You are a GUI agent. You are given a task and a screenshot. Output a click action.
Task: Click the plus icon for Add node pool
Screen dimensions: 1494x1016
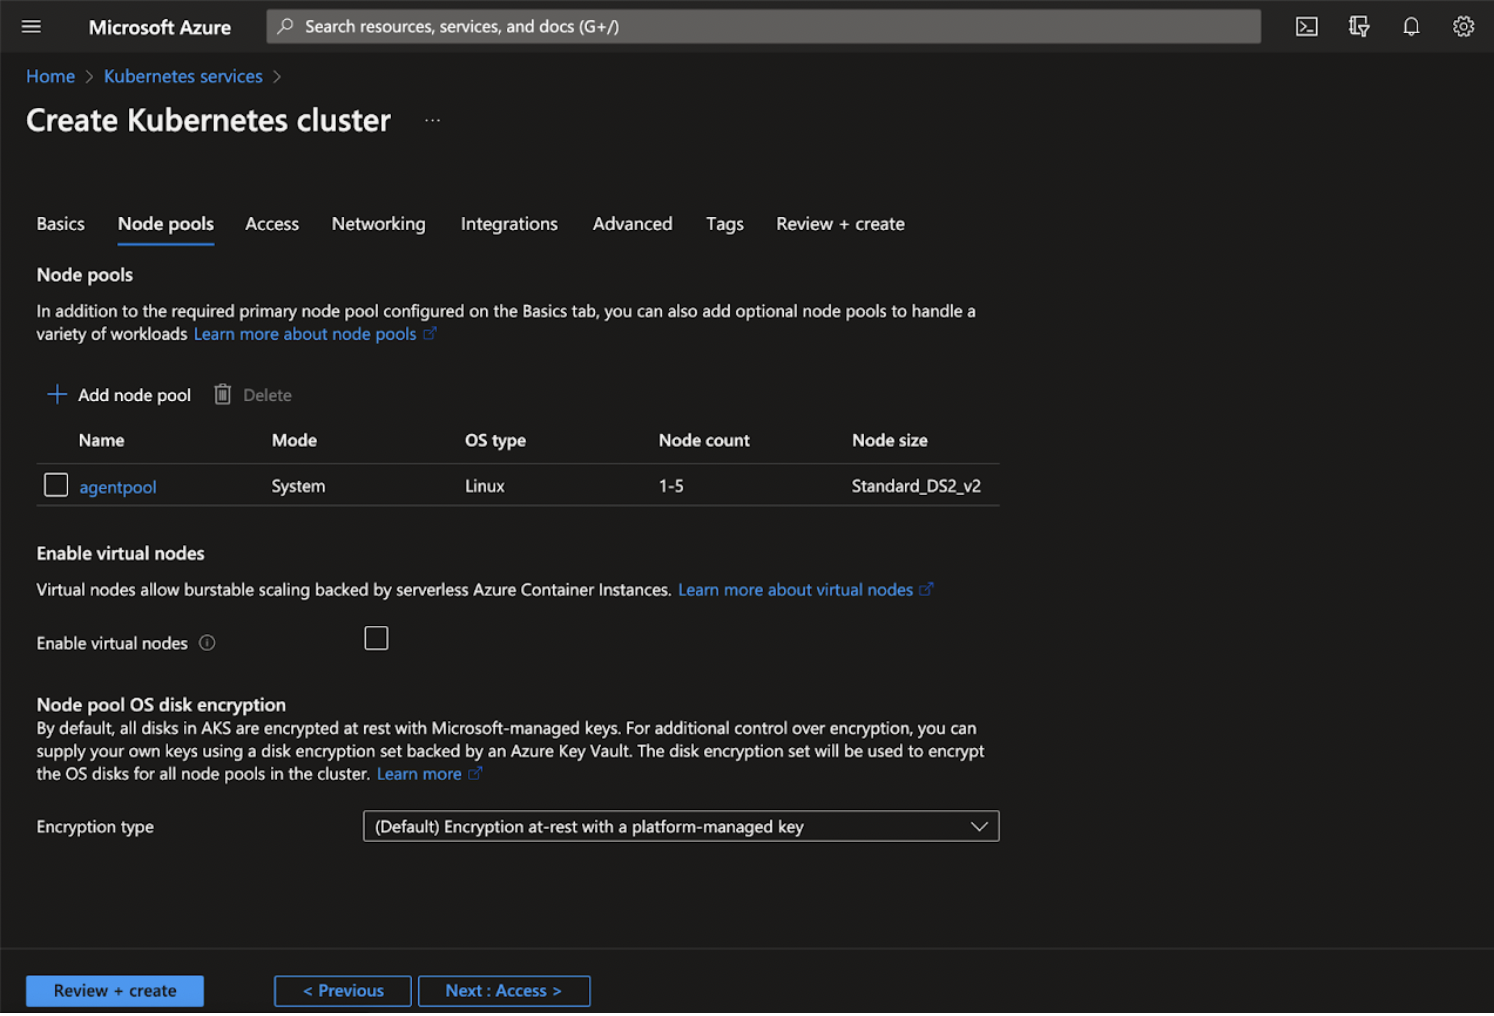tap(57, 394)
